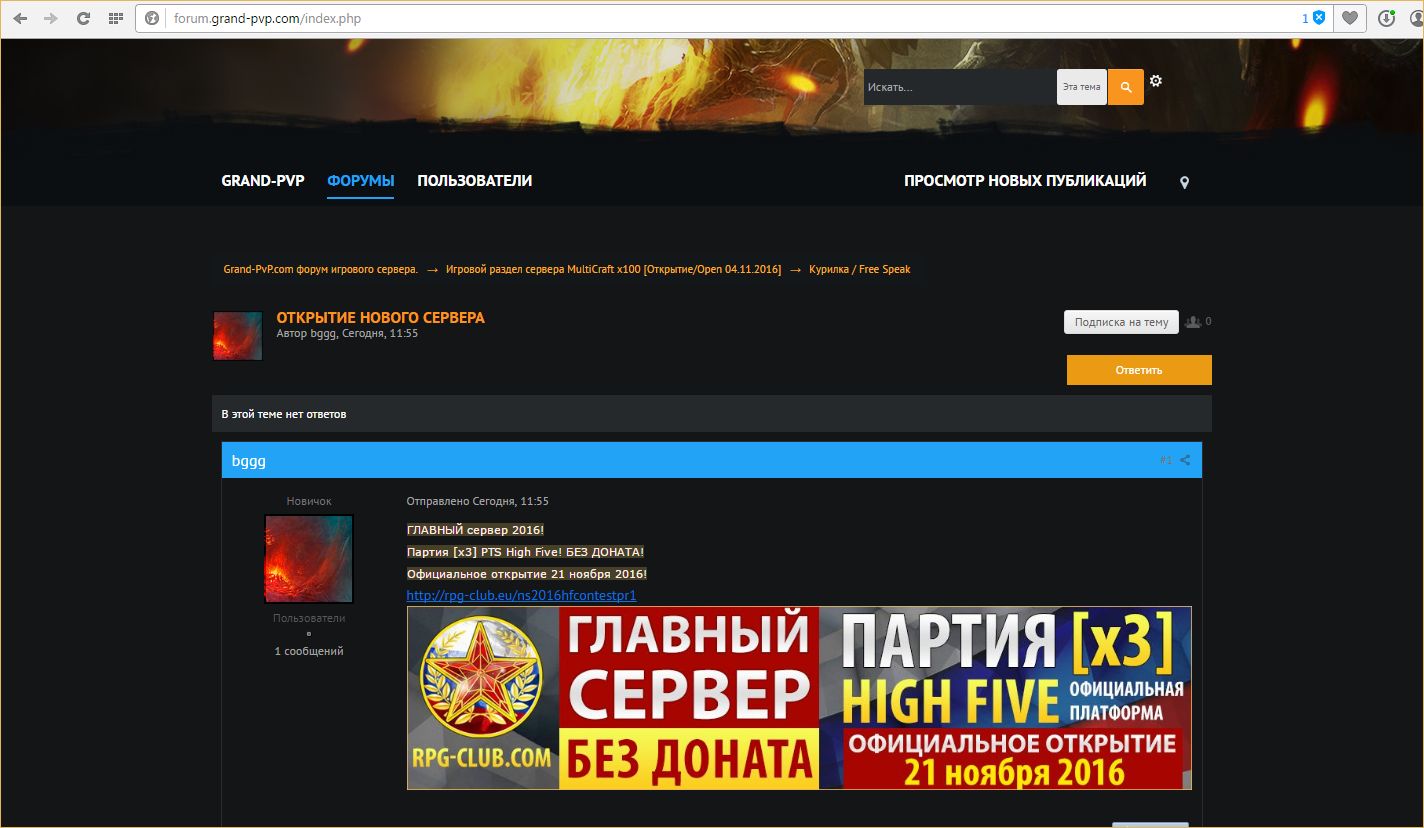Open the GRAND-PVP navigation item
Image resolution: width=1424 pixels, height=828 pixels.
click(x=263, y=181)
